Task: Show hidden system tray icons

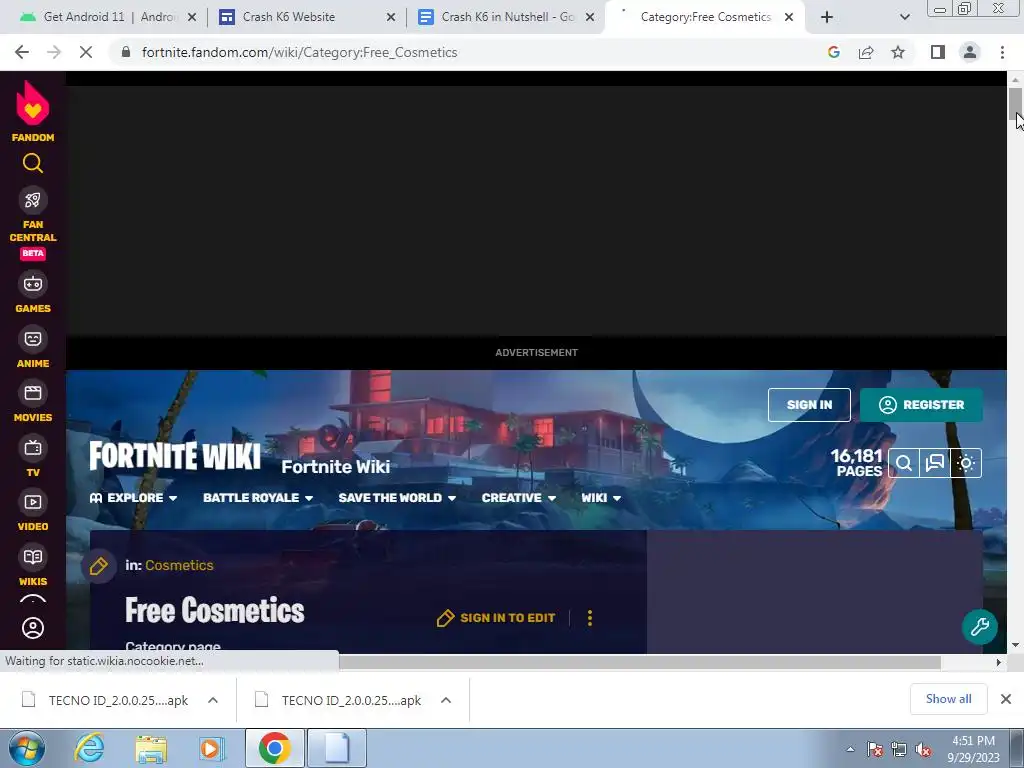Action: (850, 749)
